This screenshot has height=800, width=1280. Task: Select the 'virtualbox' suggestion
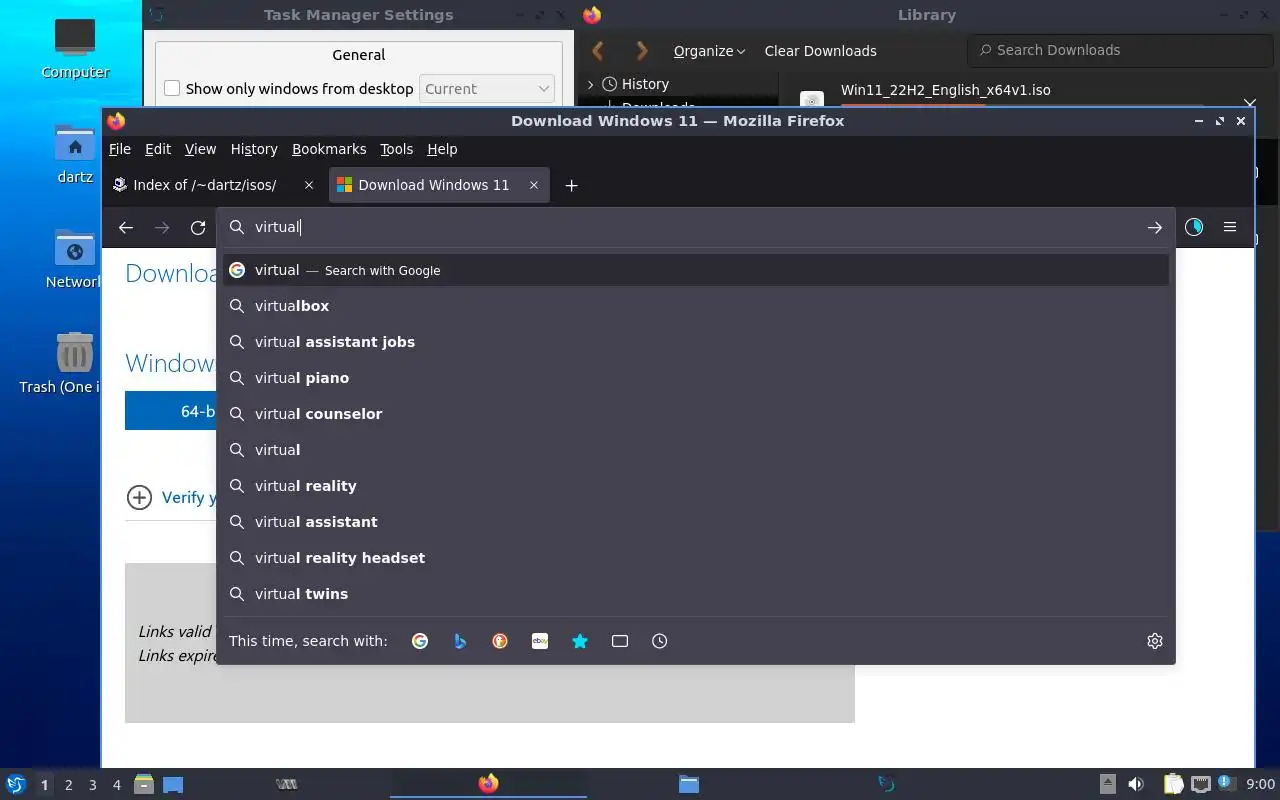pos(695,306)
